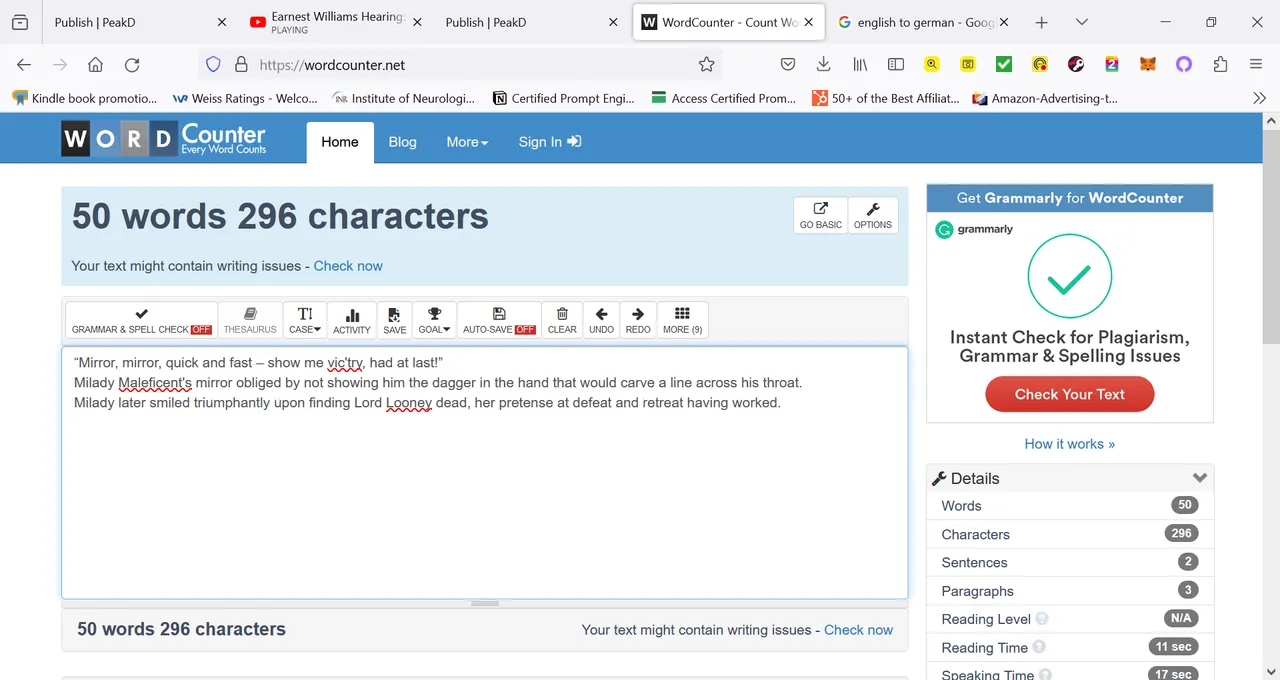Viewport: 1280px width, 680px height.
Task: Open the tracking protection shield icon
Action: pos(213,65)
